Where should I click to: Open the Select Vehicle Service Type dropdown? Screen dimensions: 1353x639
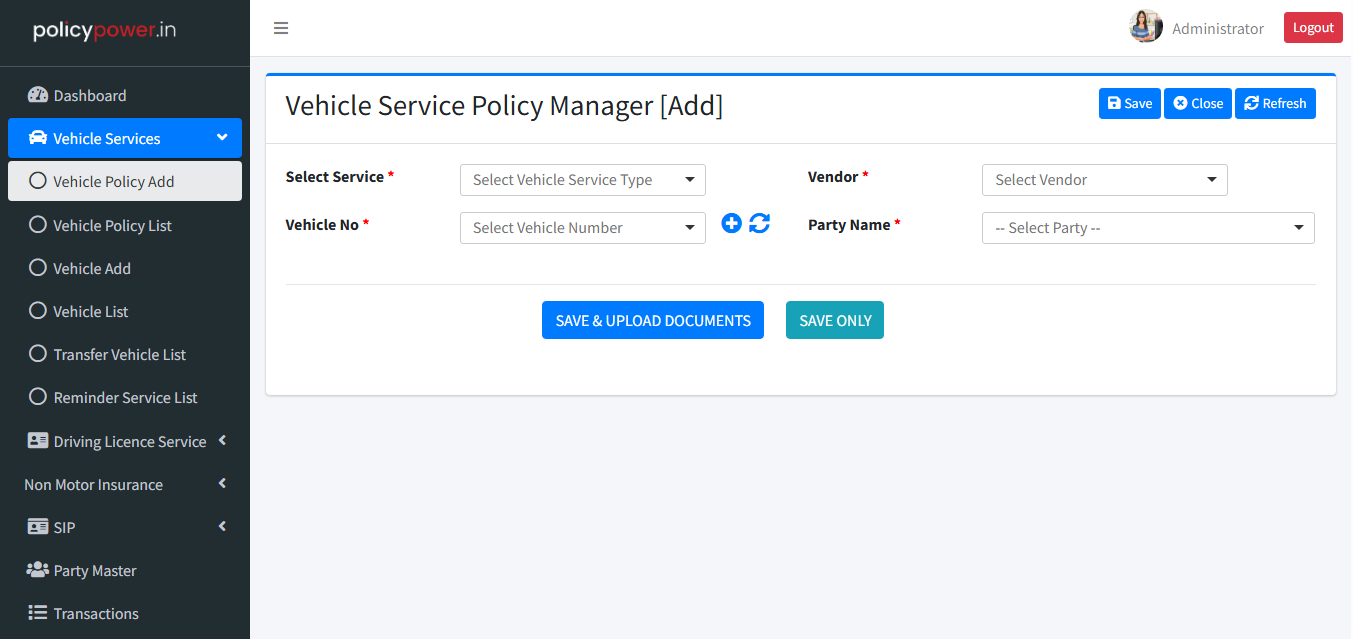click(582, 180)
